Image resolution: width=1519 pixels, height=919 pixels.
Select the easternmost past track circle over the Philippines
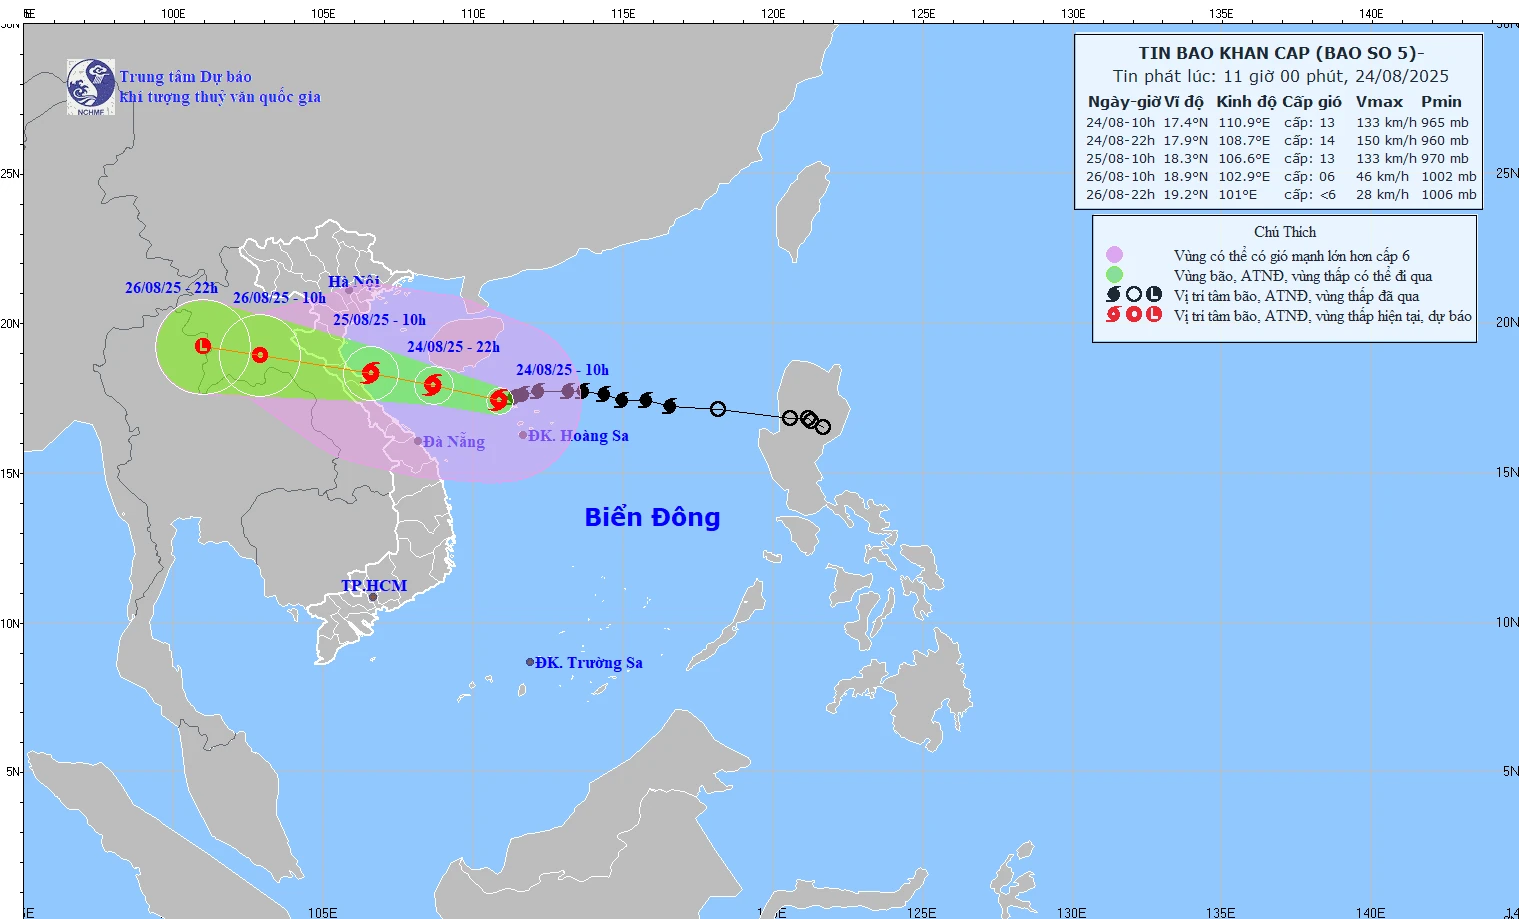click(823, 427)
